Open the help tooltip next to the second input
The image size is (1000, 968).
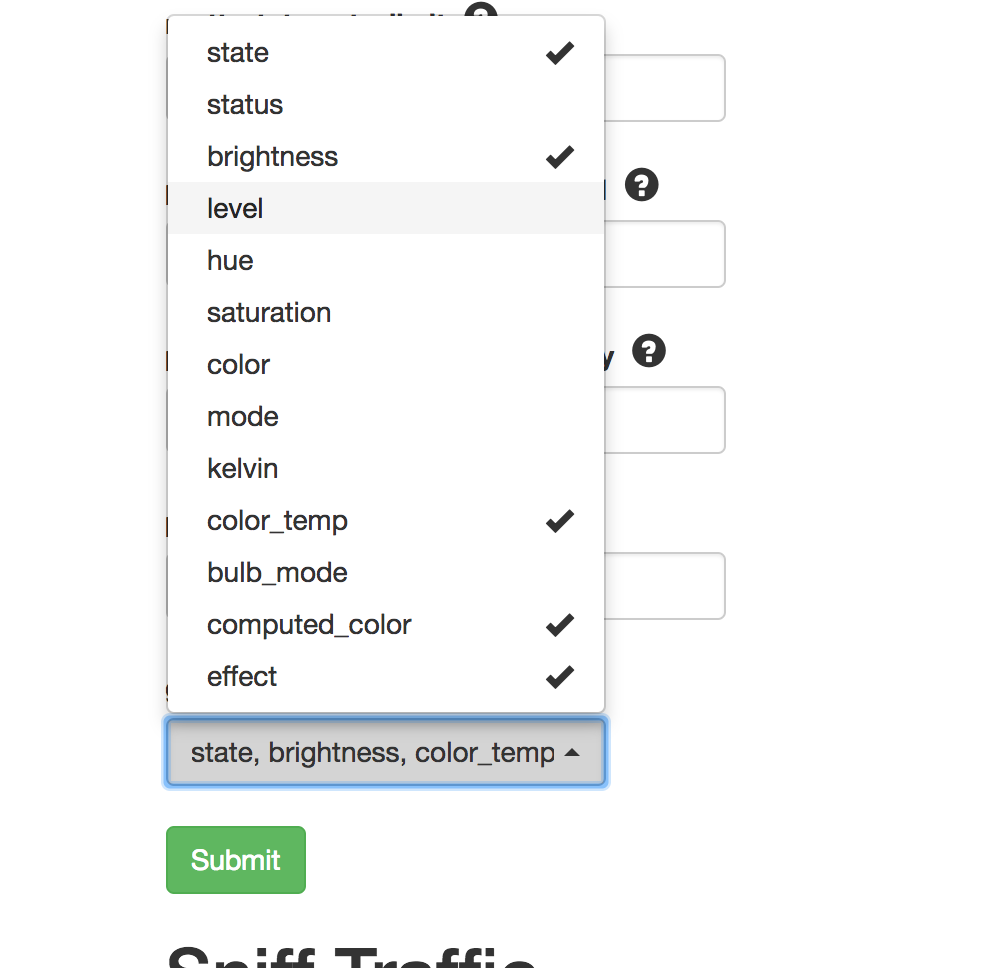641,184
